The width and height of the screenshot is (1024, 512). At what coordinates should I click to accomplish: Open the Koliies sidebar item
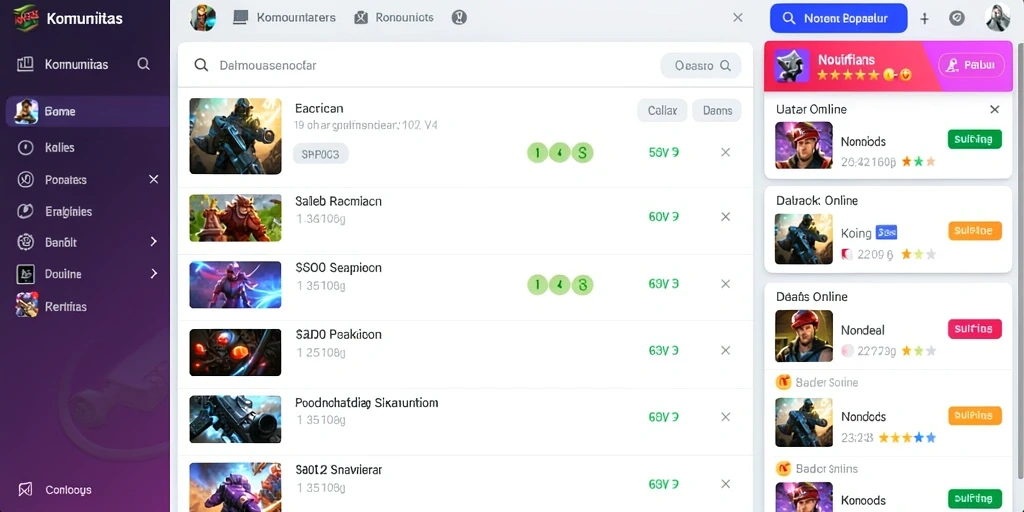59,148
